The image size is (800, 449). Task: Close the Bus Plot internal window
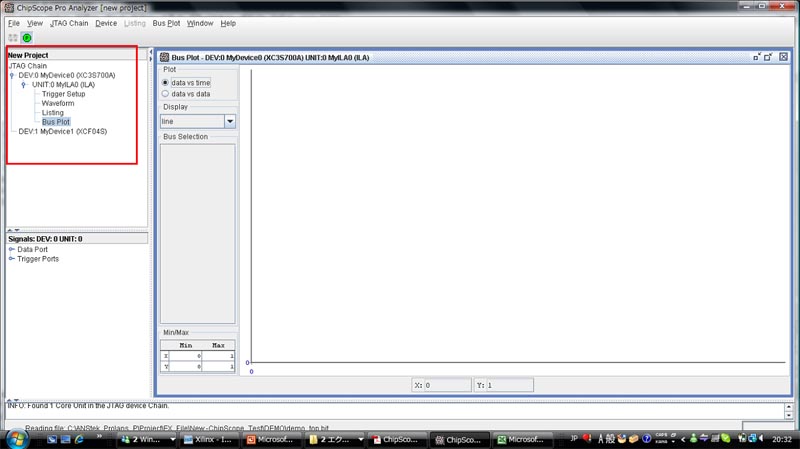tap(783, 57)
